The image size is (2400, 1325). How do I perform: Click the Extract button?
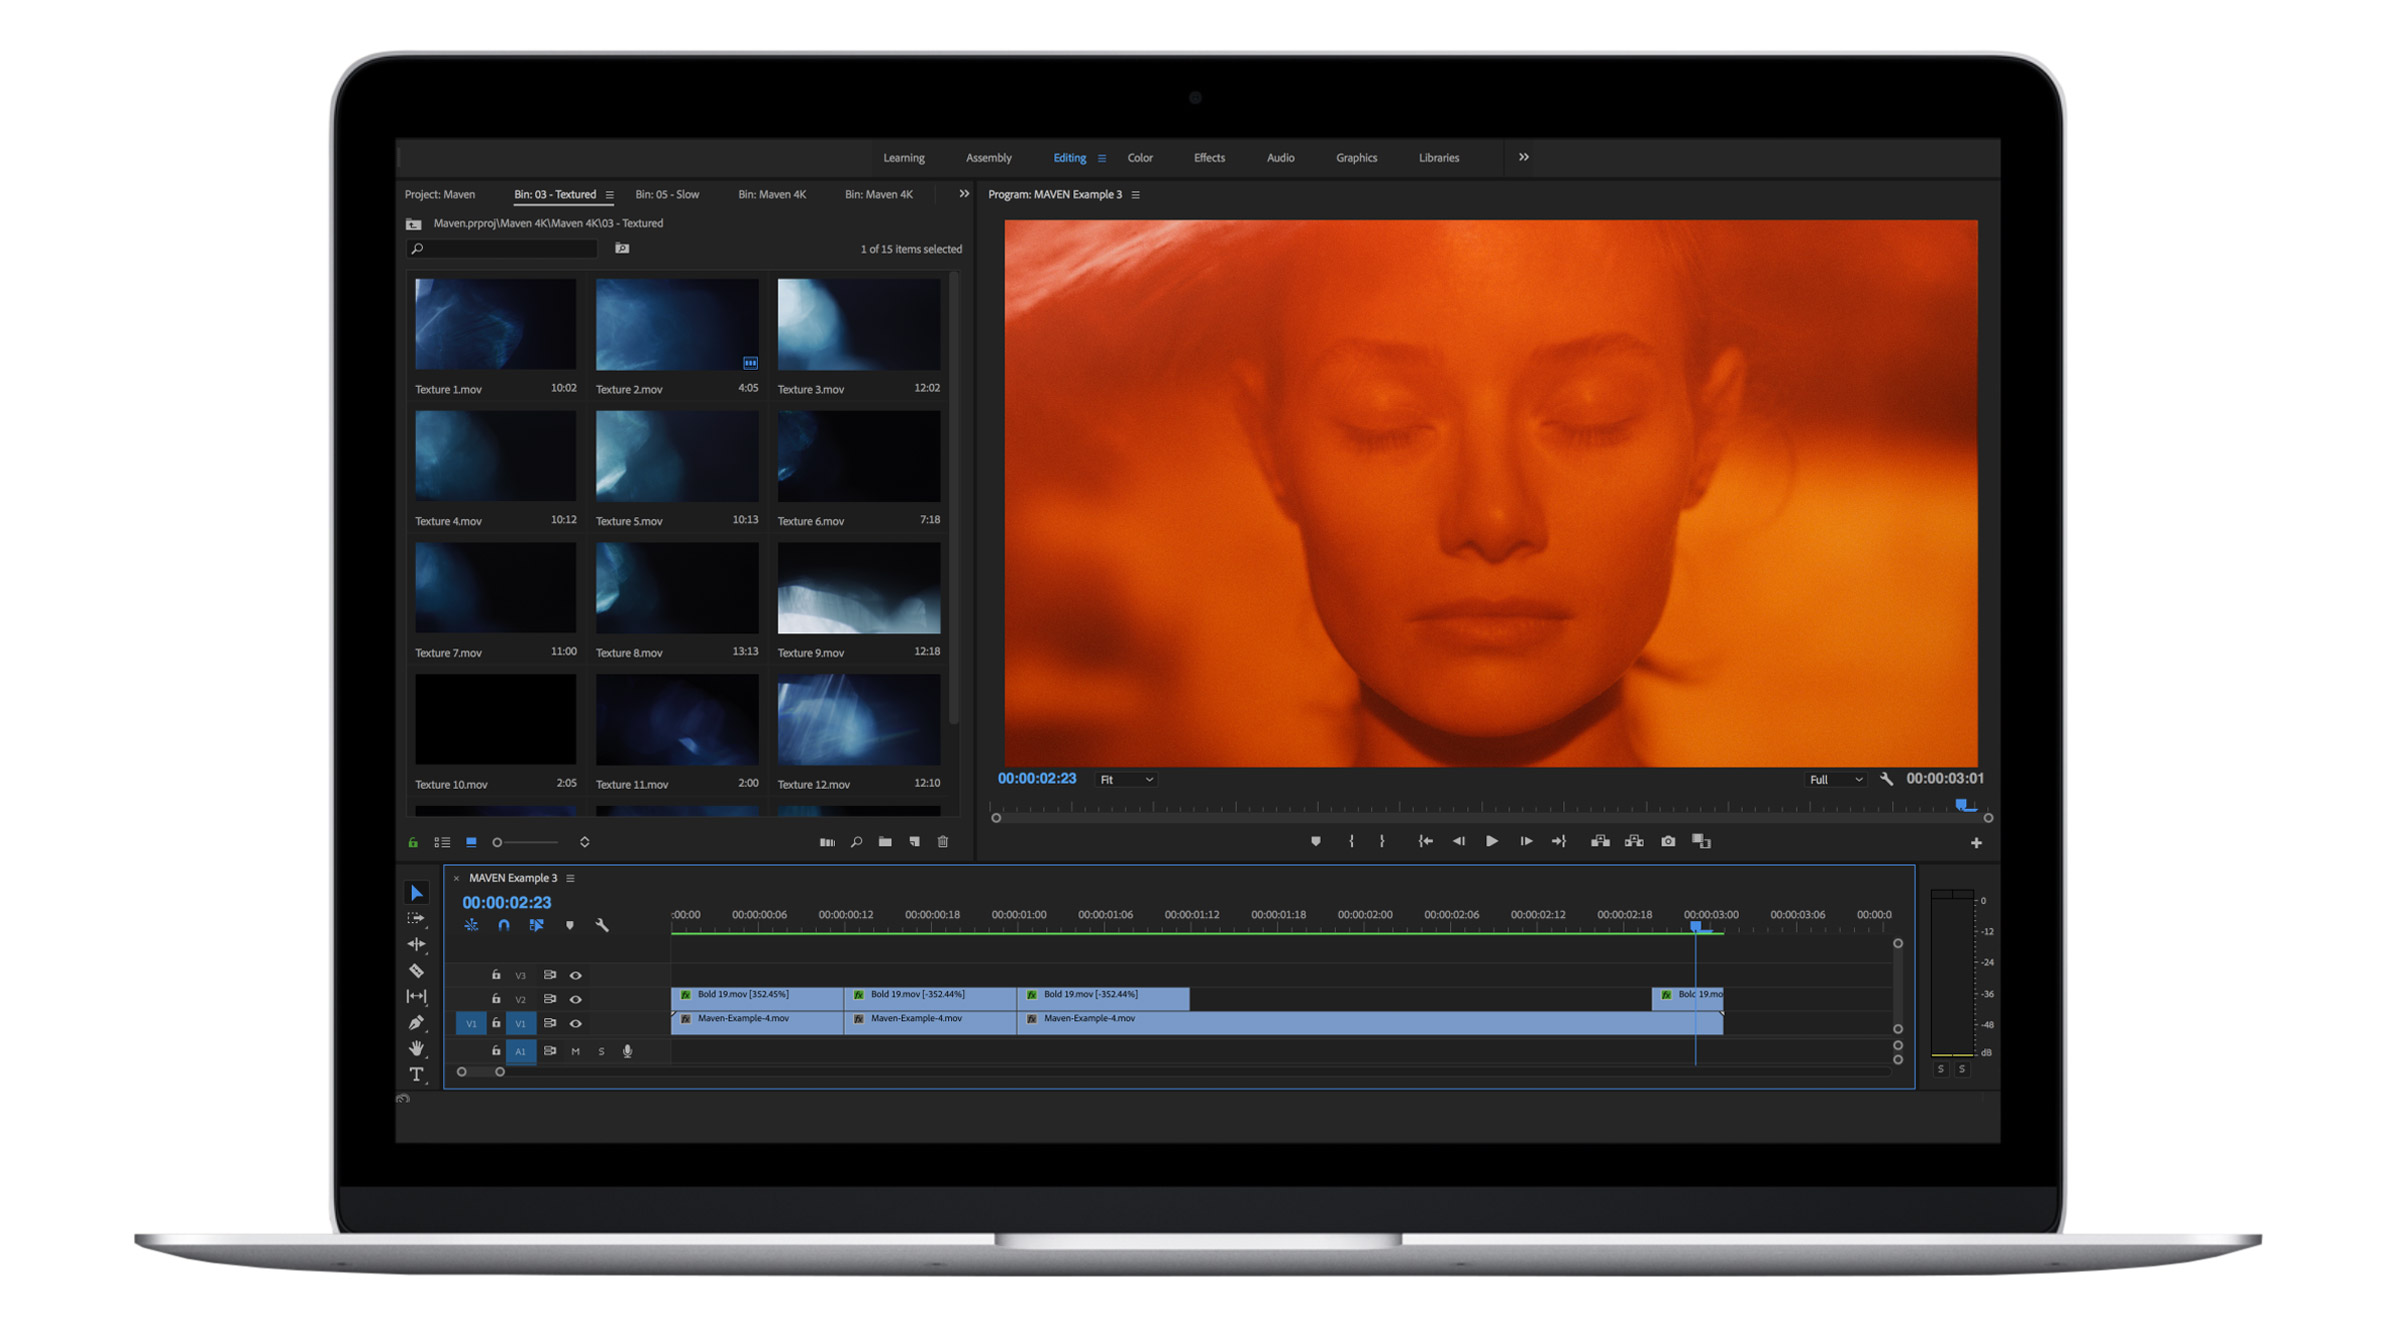[x=1634, y=841]
